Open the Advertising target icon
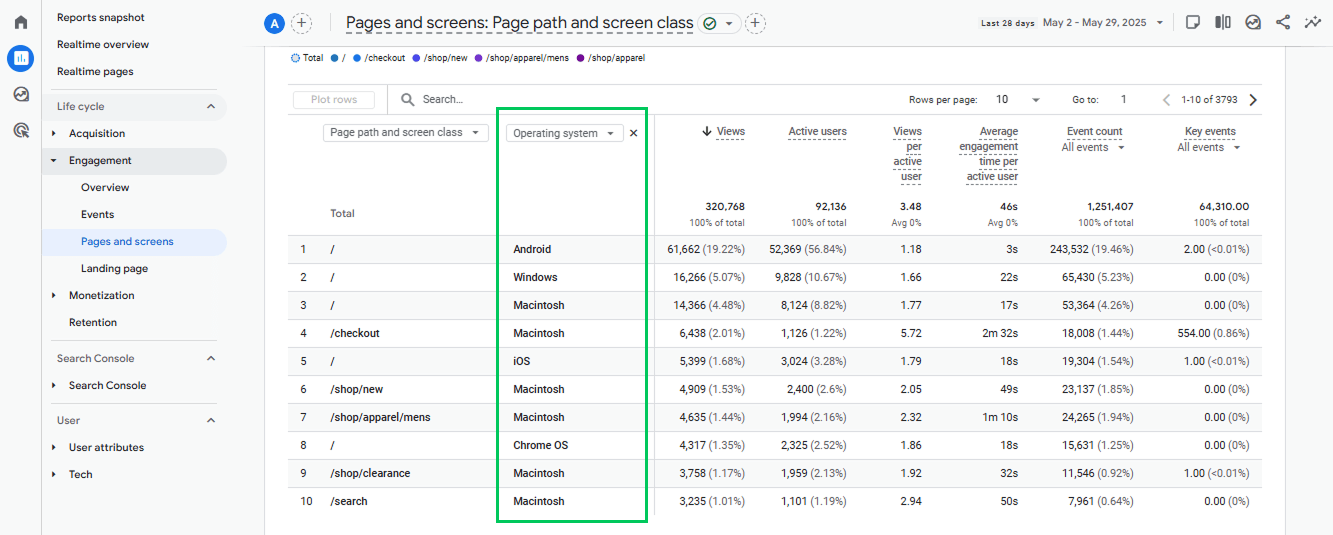This screenshot has height=535, width=1333. click(x=20, y=130)
